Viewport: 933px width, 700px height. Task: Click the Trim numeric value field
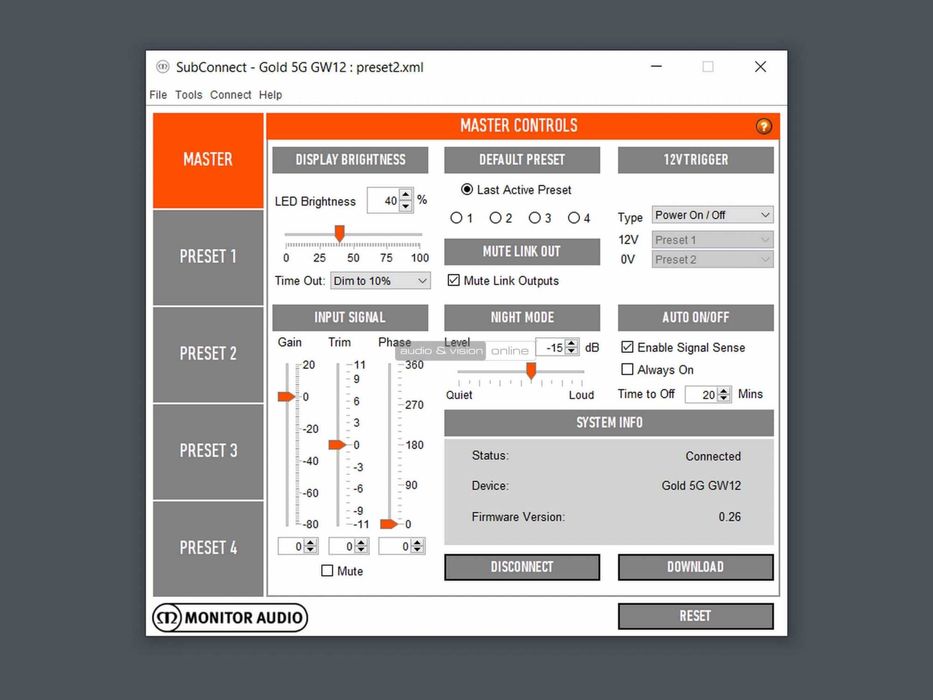click(342, 546)
